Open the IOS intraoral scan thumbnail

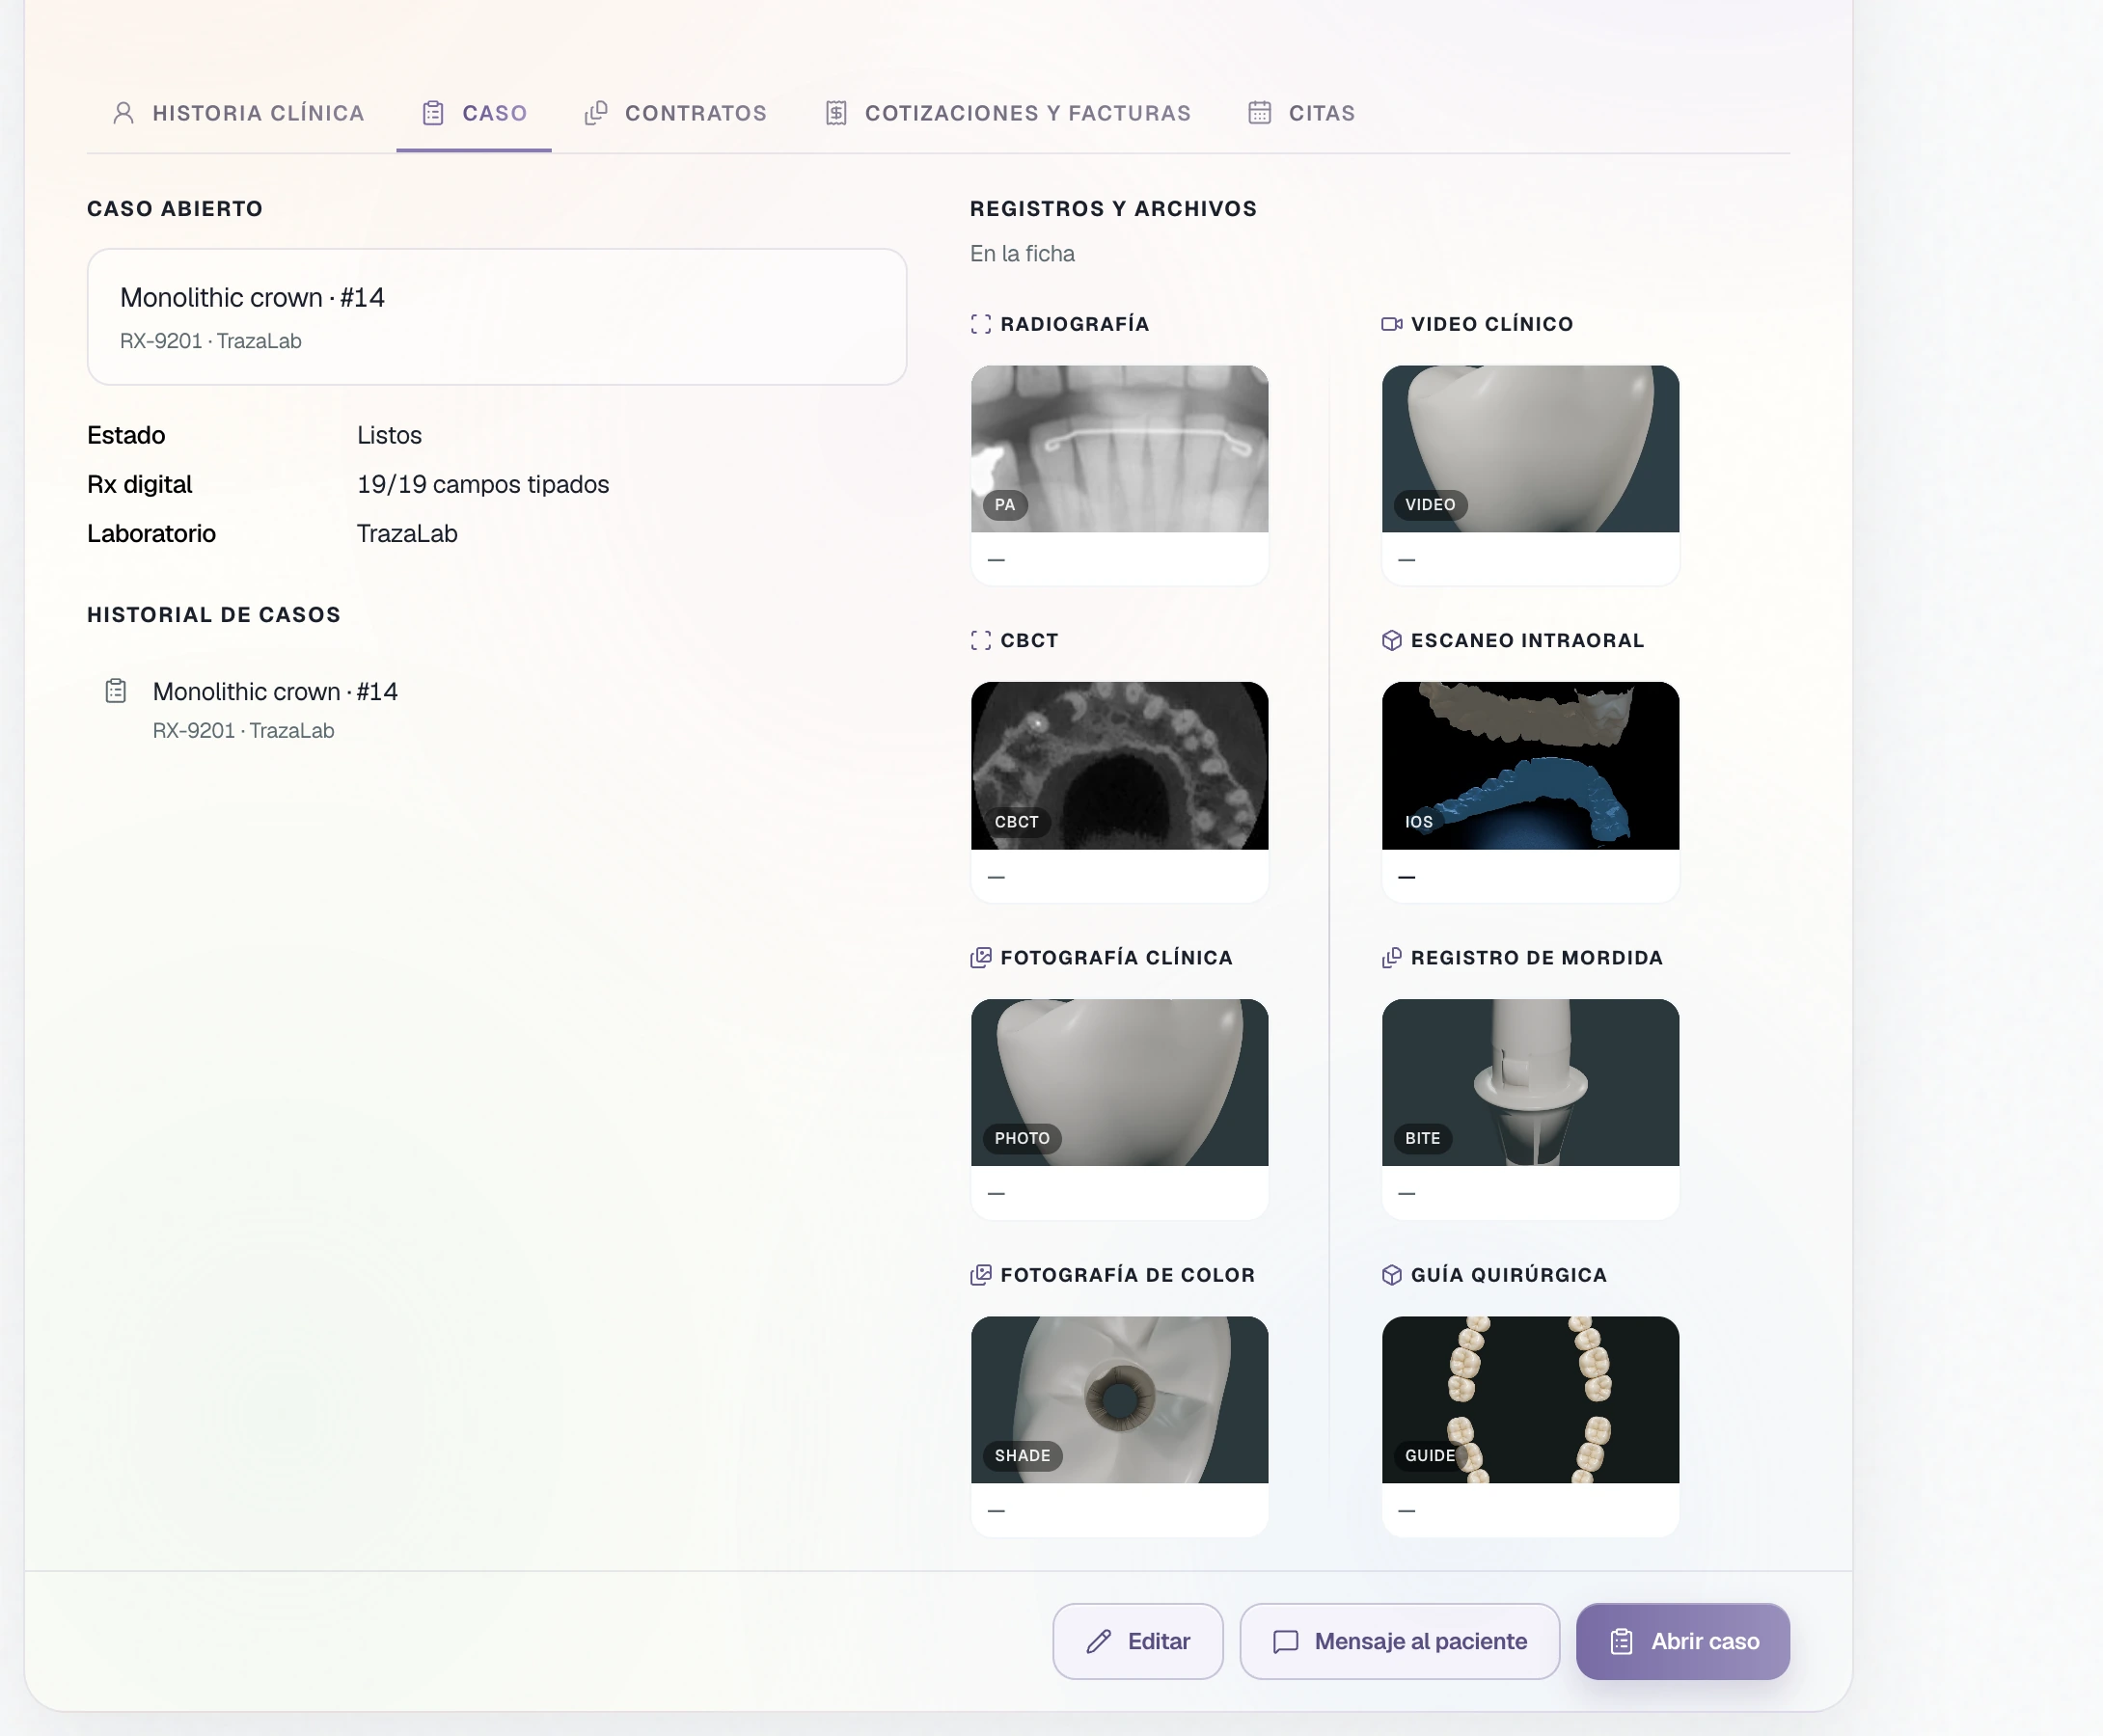1531,766
